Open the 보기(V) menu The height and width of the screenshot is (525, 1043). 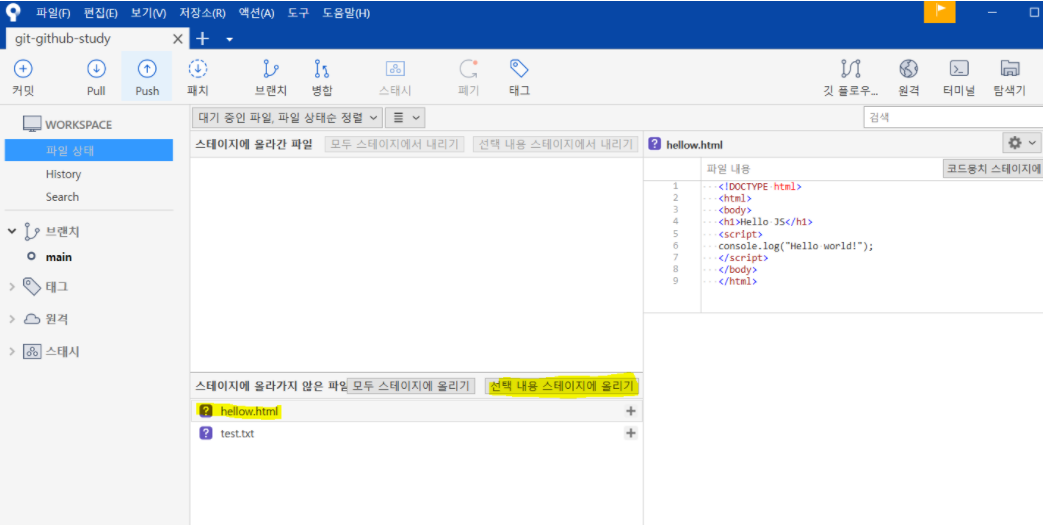(149, 13)
